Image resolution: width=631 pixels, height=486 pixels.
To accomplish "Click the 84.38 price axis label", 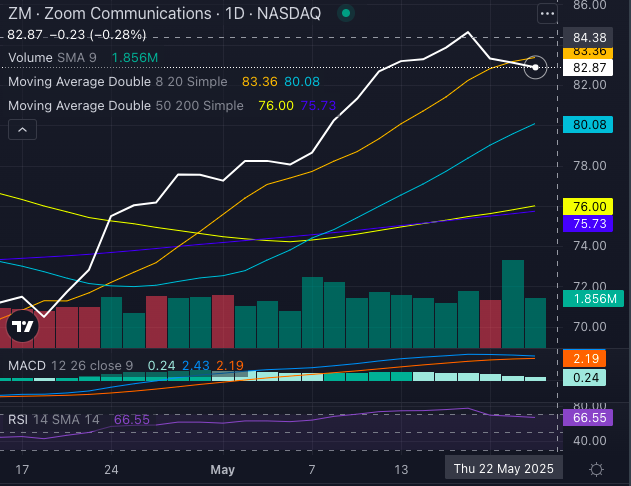I will (x=588, y=37).
